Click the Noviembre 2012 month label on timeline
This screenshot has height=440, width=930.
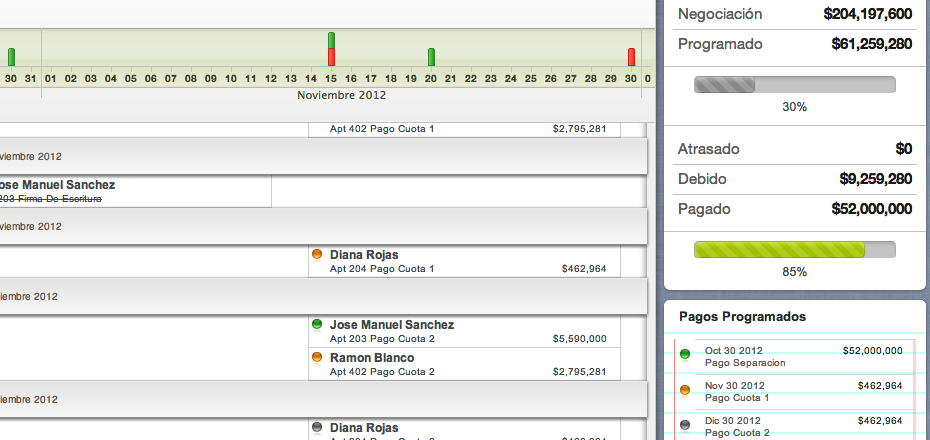click(x=341, y=95)
